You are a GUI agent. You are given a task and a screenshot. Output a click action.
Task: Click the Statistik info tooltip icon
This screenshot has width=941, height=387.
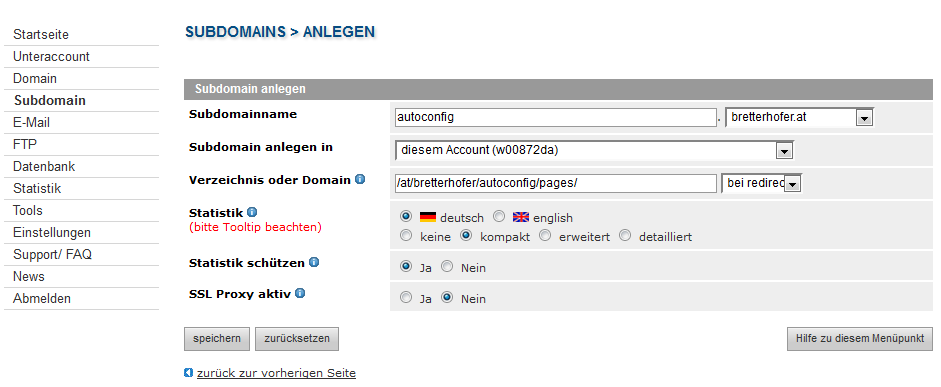252,212
